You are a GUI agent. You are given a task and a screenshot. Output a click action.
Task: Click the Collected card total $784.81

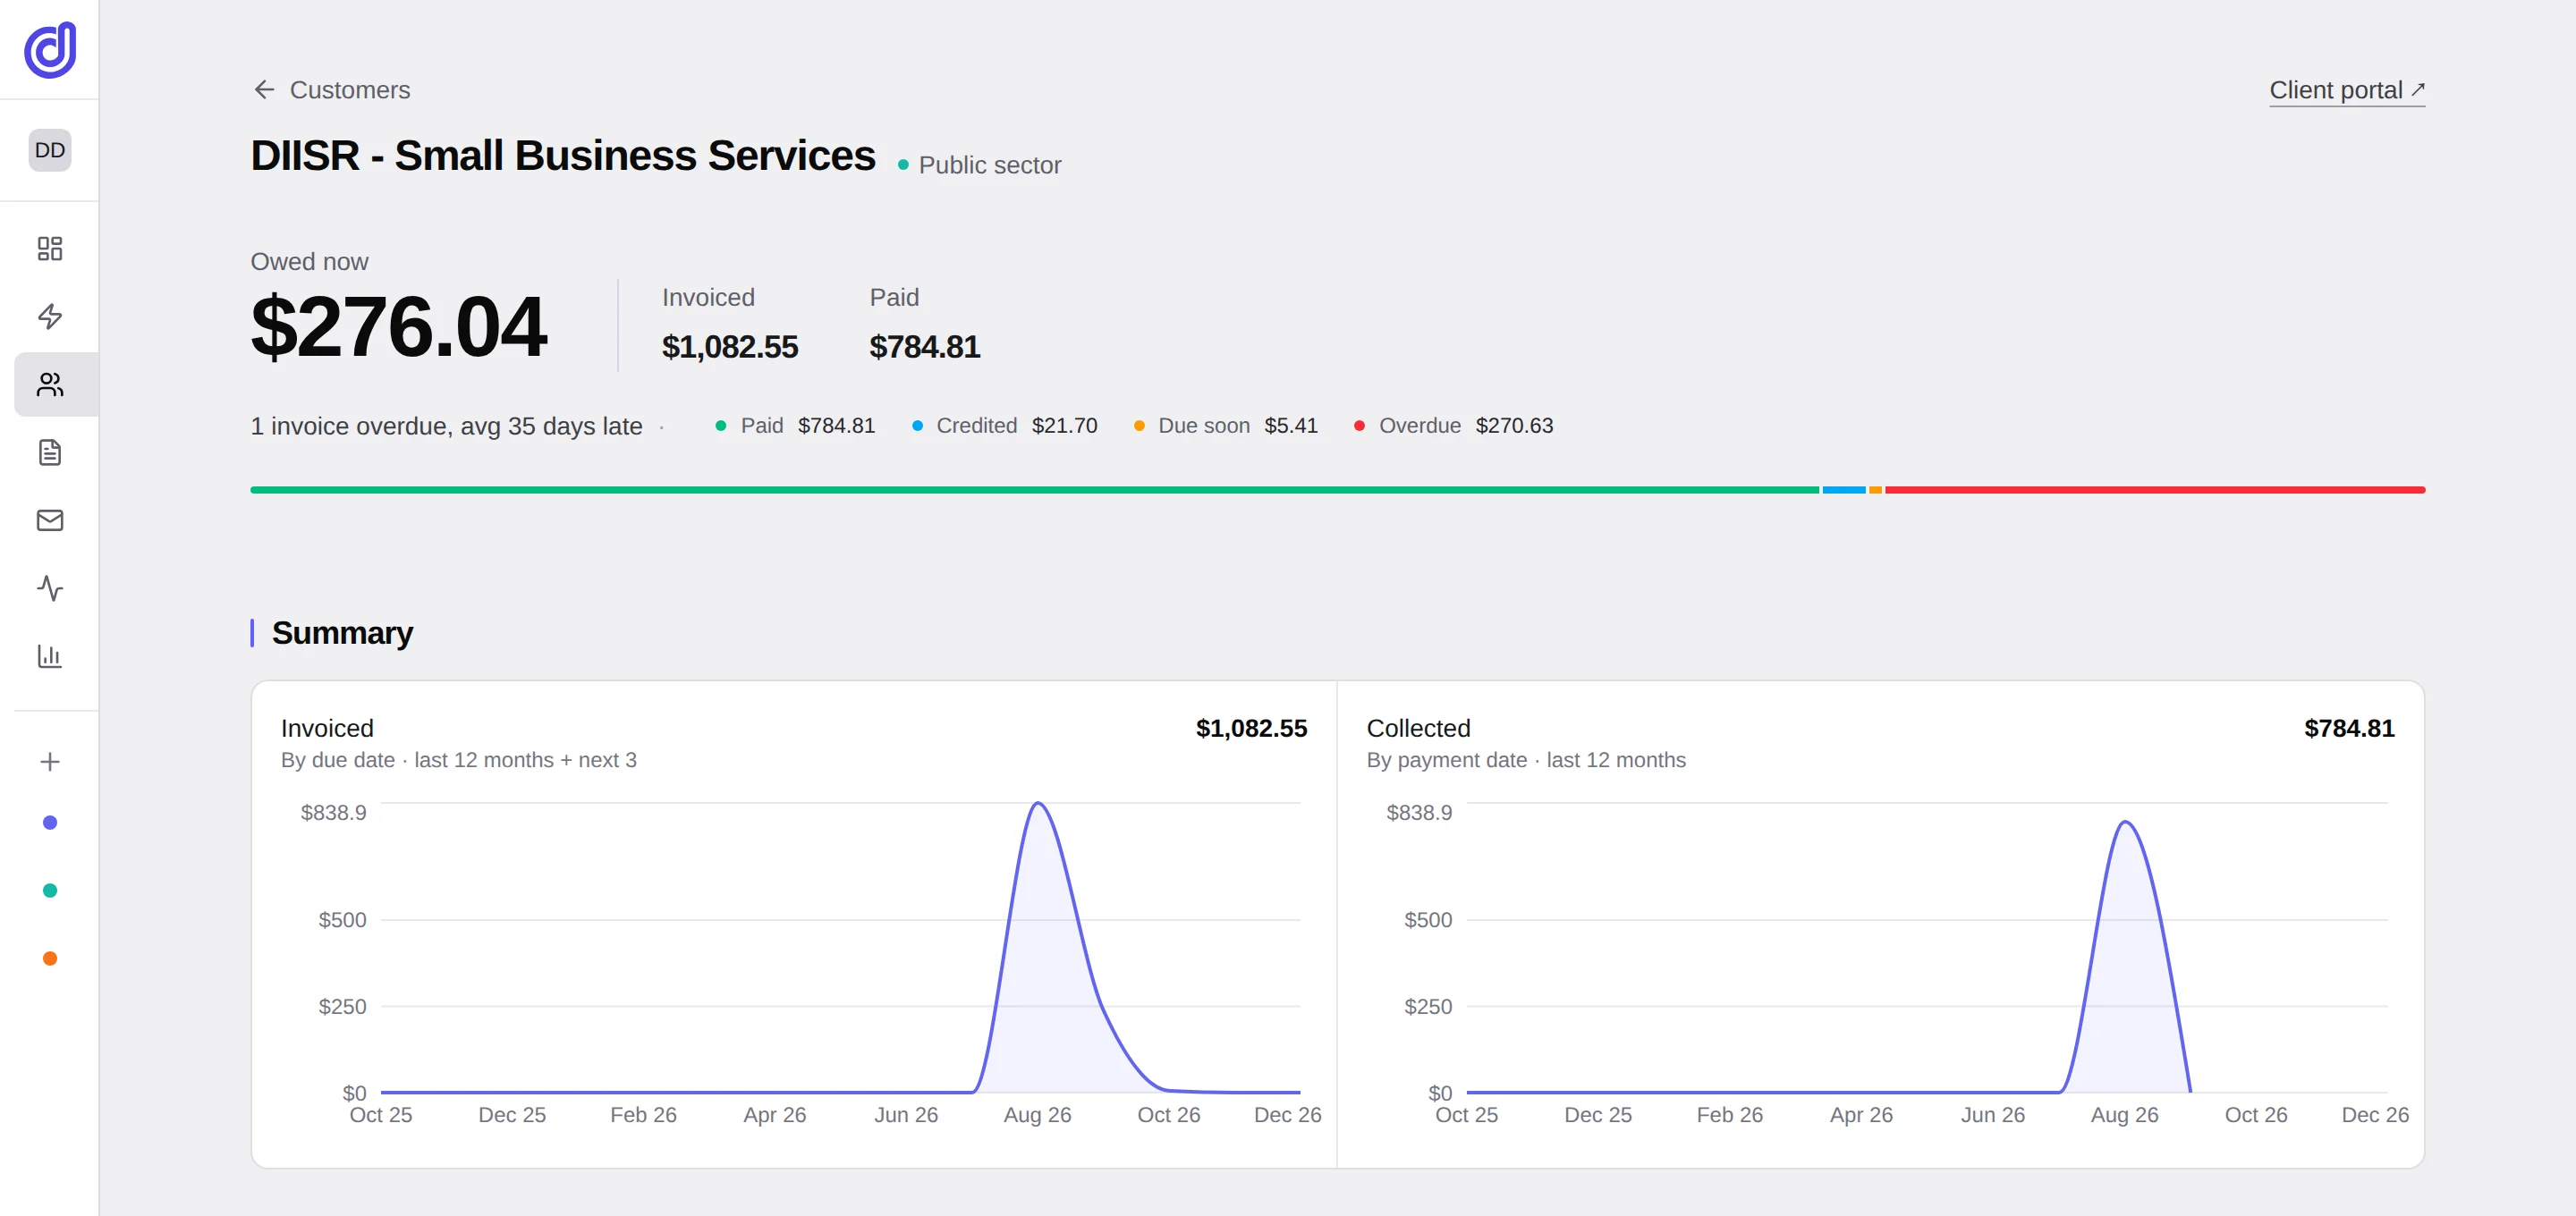[2349, 728]
